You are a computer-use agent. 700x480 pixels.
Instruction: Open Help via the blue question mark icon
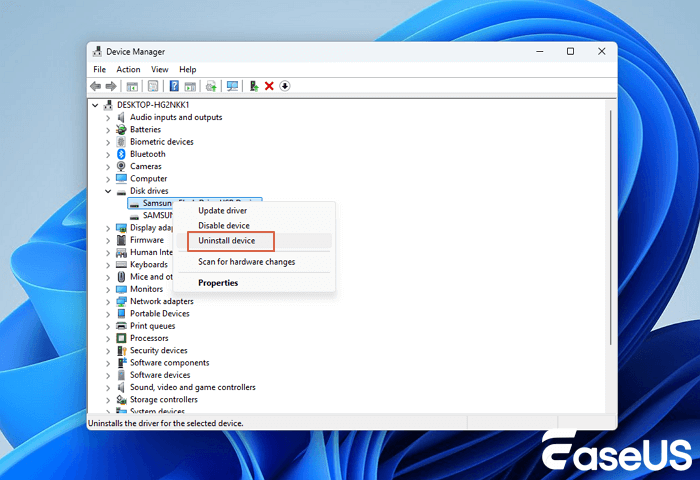coord(174,86)
